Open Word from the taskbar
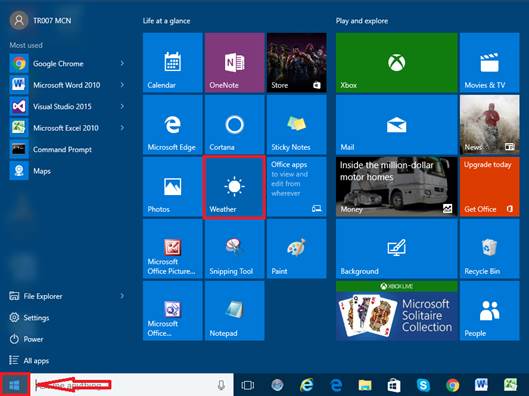Viewport: 529px width, 396px height. click(x=481, y=385)
